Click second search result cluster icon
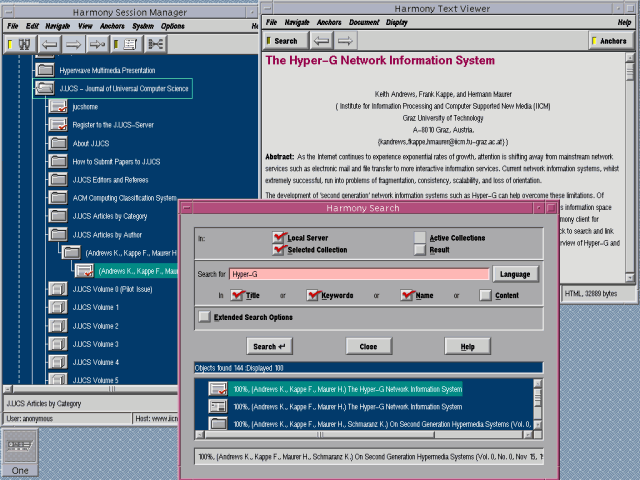This screenshot has width=640, height=480. (x=218, y=407)
